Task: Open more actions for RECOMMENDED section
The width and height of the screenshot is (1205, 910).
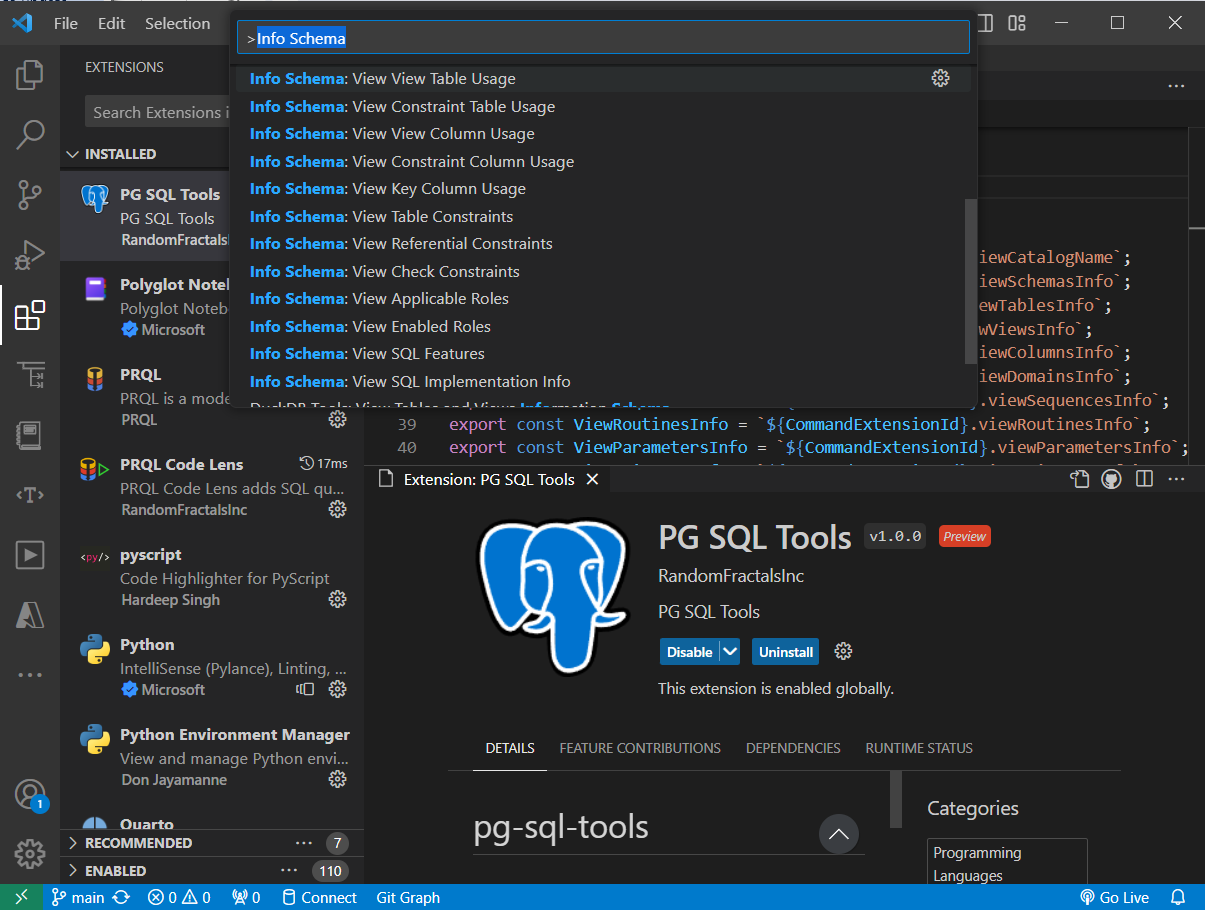Action: 304,843
